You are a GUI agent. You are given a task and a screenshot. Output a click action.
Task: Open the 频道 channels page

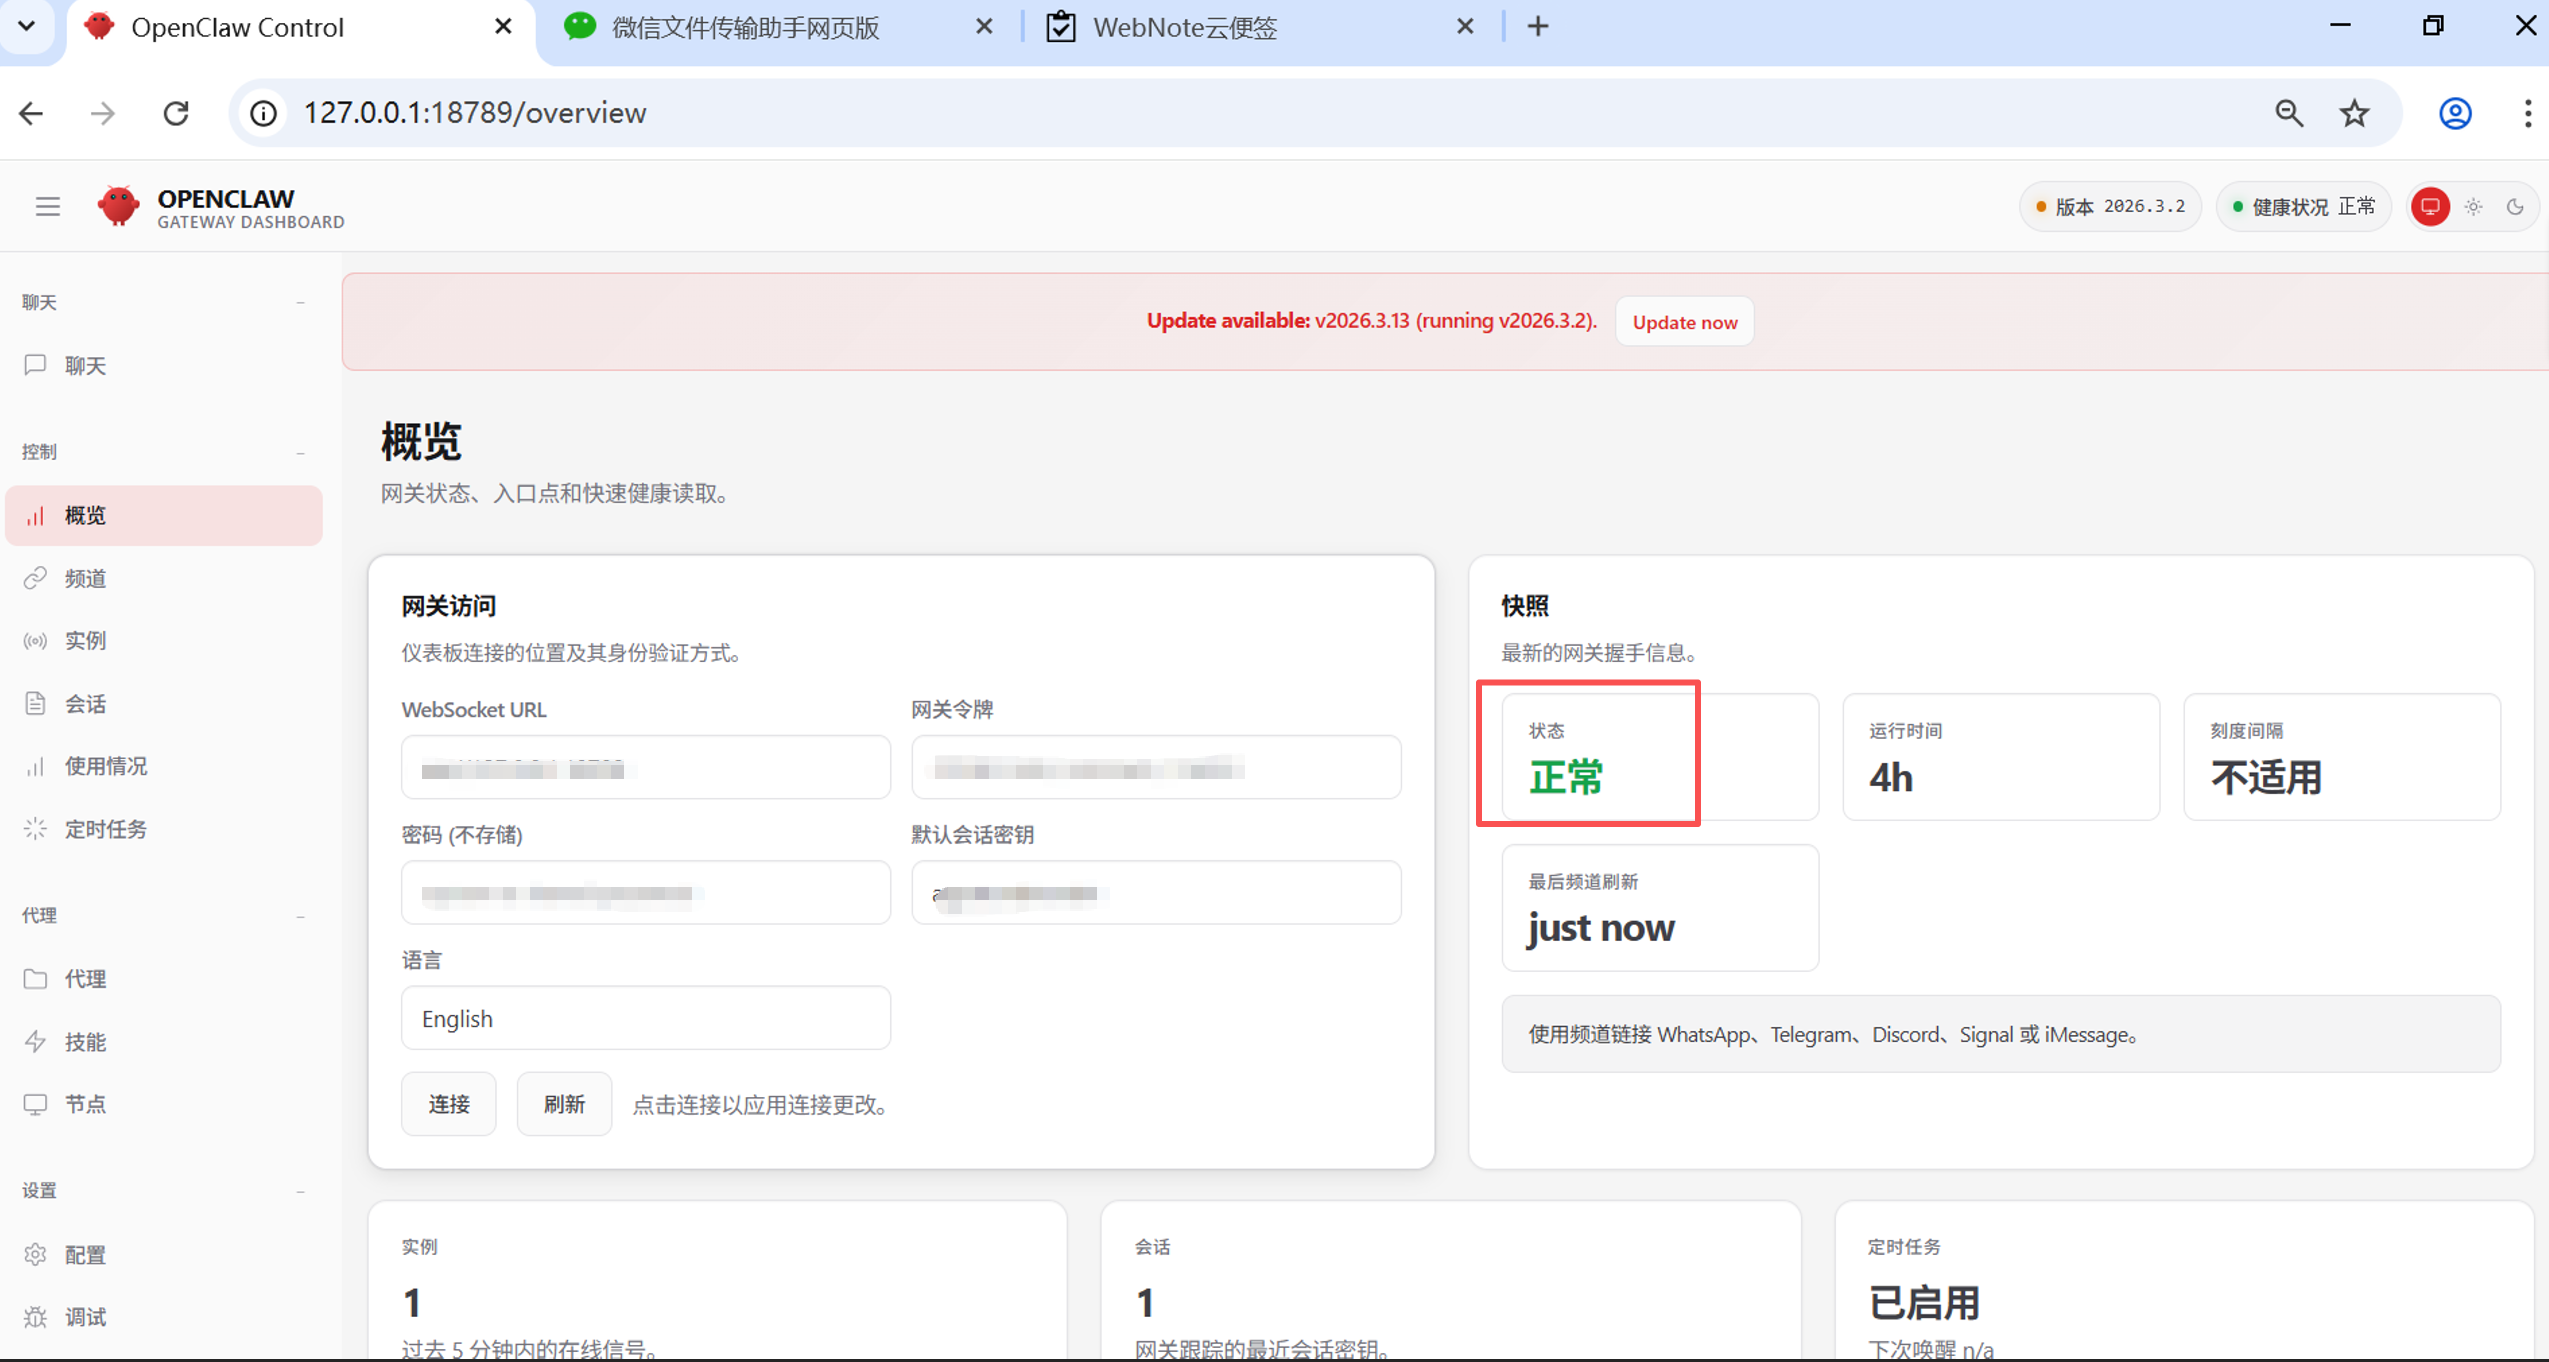[x=85, y=578]
